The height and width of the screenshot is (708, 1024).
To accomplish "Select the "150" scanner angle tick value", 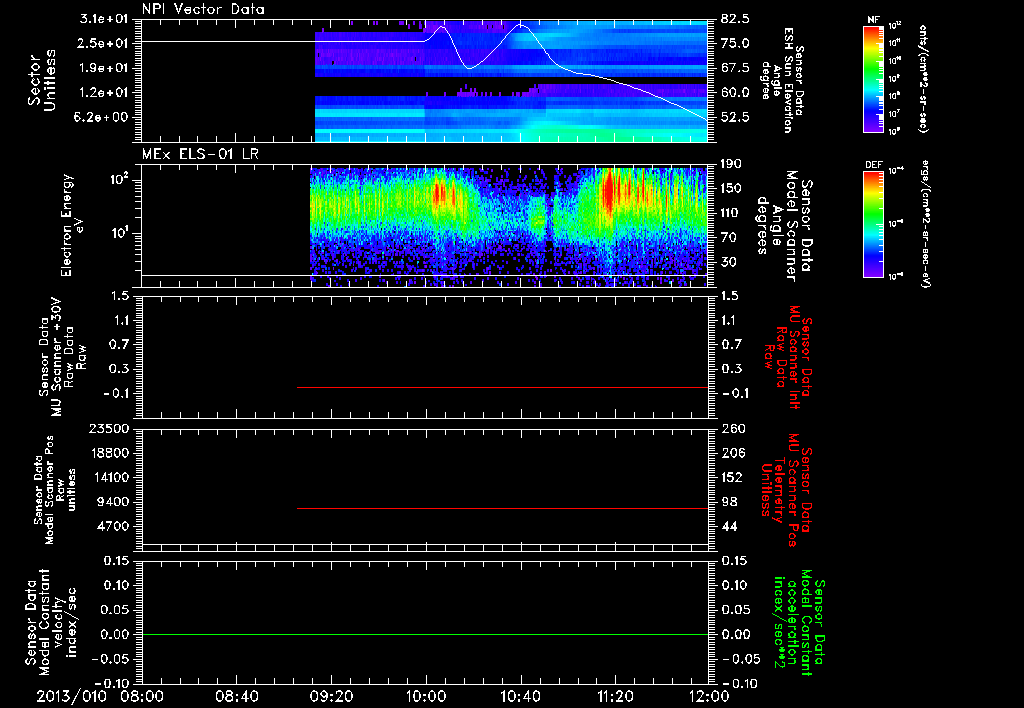I will tap(731, 189).
